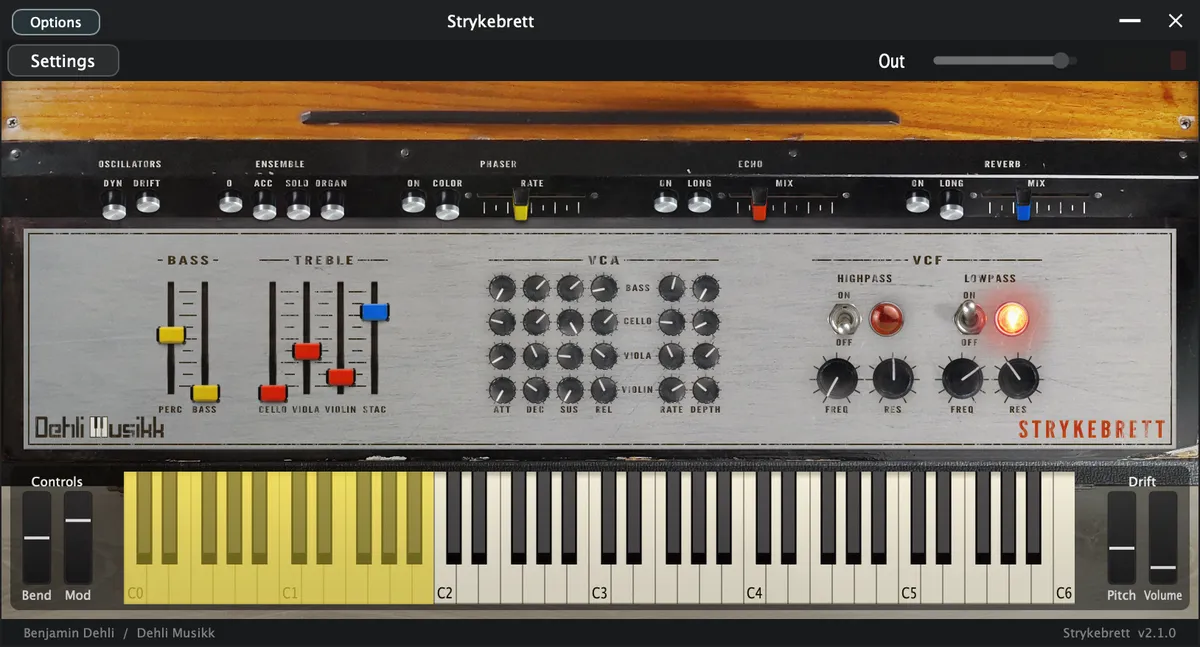Click the red VIOLIN fader handle
1200x647 pixels.
coord(341,377)
